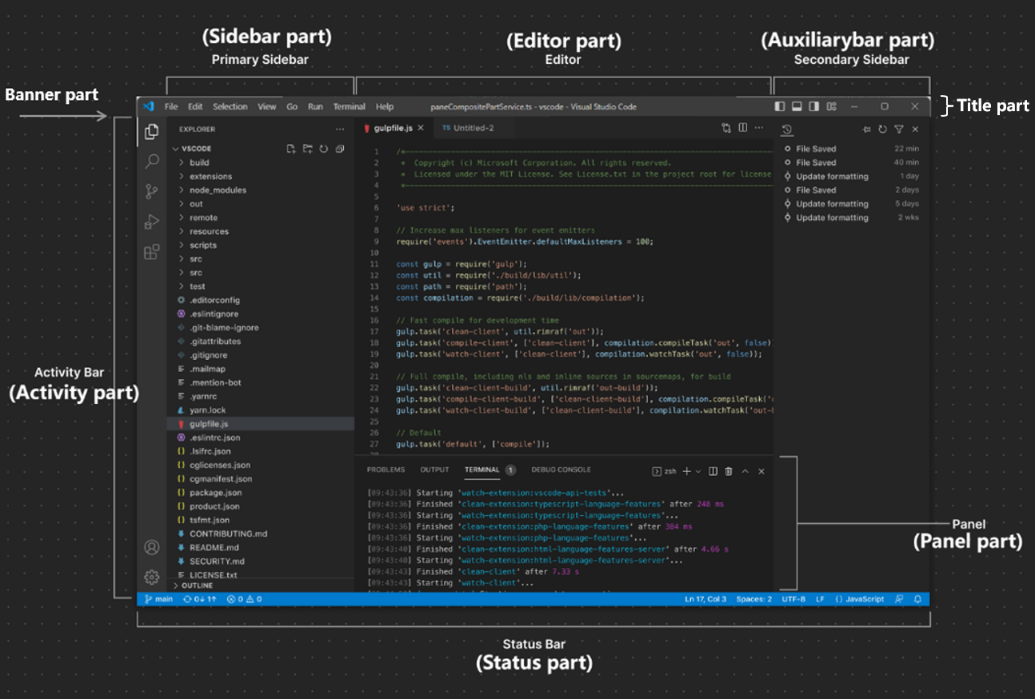The image size is (1035, 699).
Task: Open the Source Control view
Action: (152, 191)
